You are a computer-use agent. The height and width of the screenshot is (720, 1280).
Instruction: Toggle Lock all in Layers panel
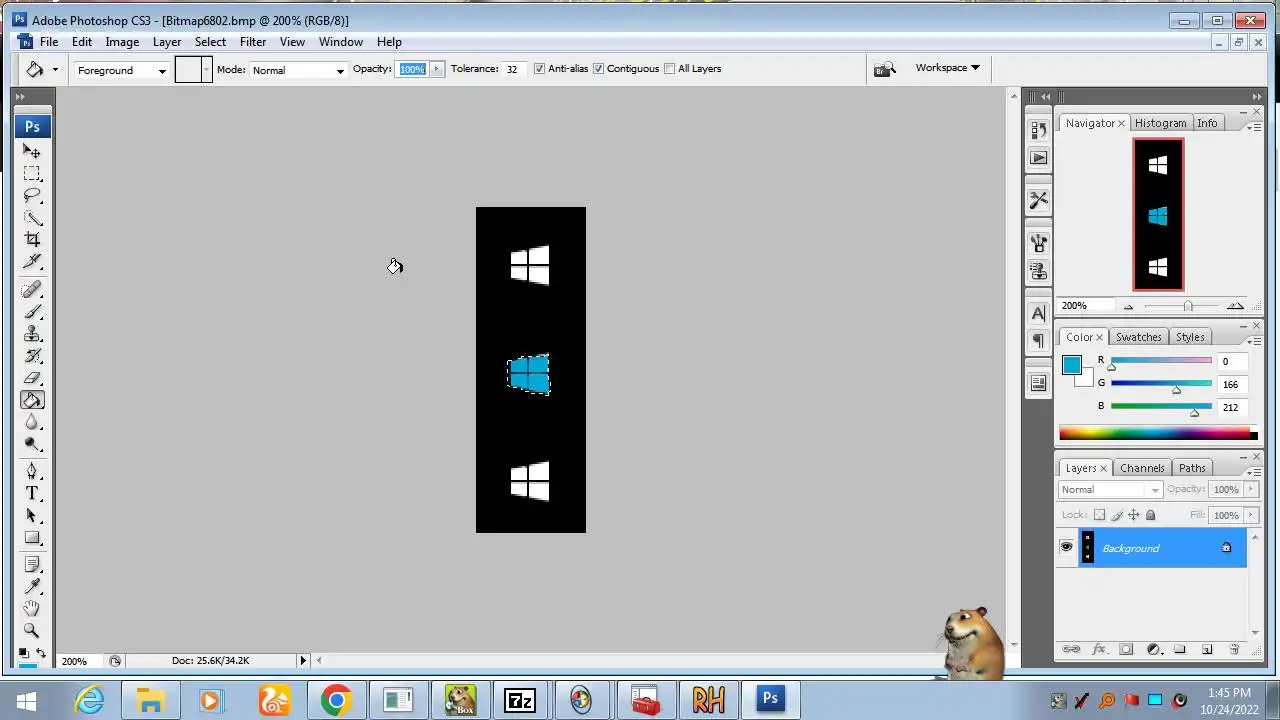tap(1150, 515)
